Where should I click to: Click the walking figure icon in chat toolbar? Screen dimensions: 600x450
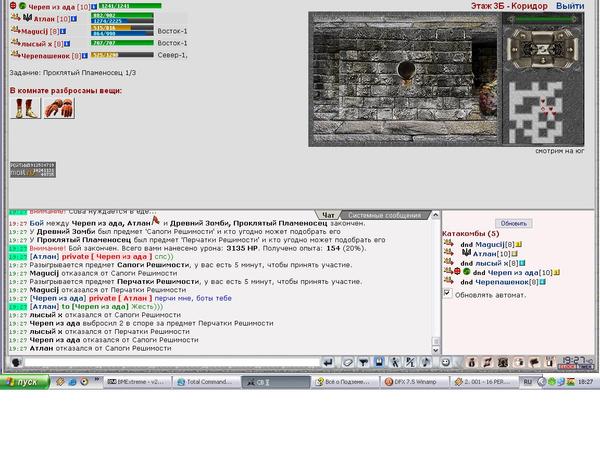click(395, 362)
